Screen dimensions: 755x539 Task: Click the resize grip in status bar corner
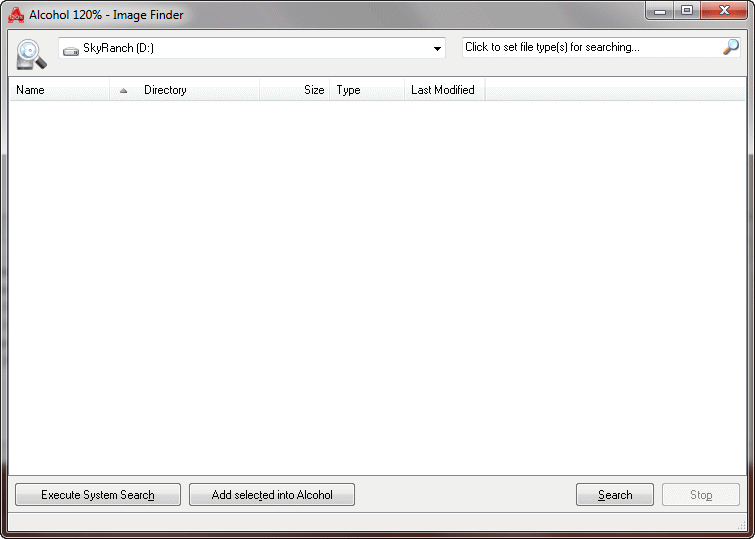pyautogui.click(x=742, y=524)
